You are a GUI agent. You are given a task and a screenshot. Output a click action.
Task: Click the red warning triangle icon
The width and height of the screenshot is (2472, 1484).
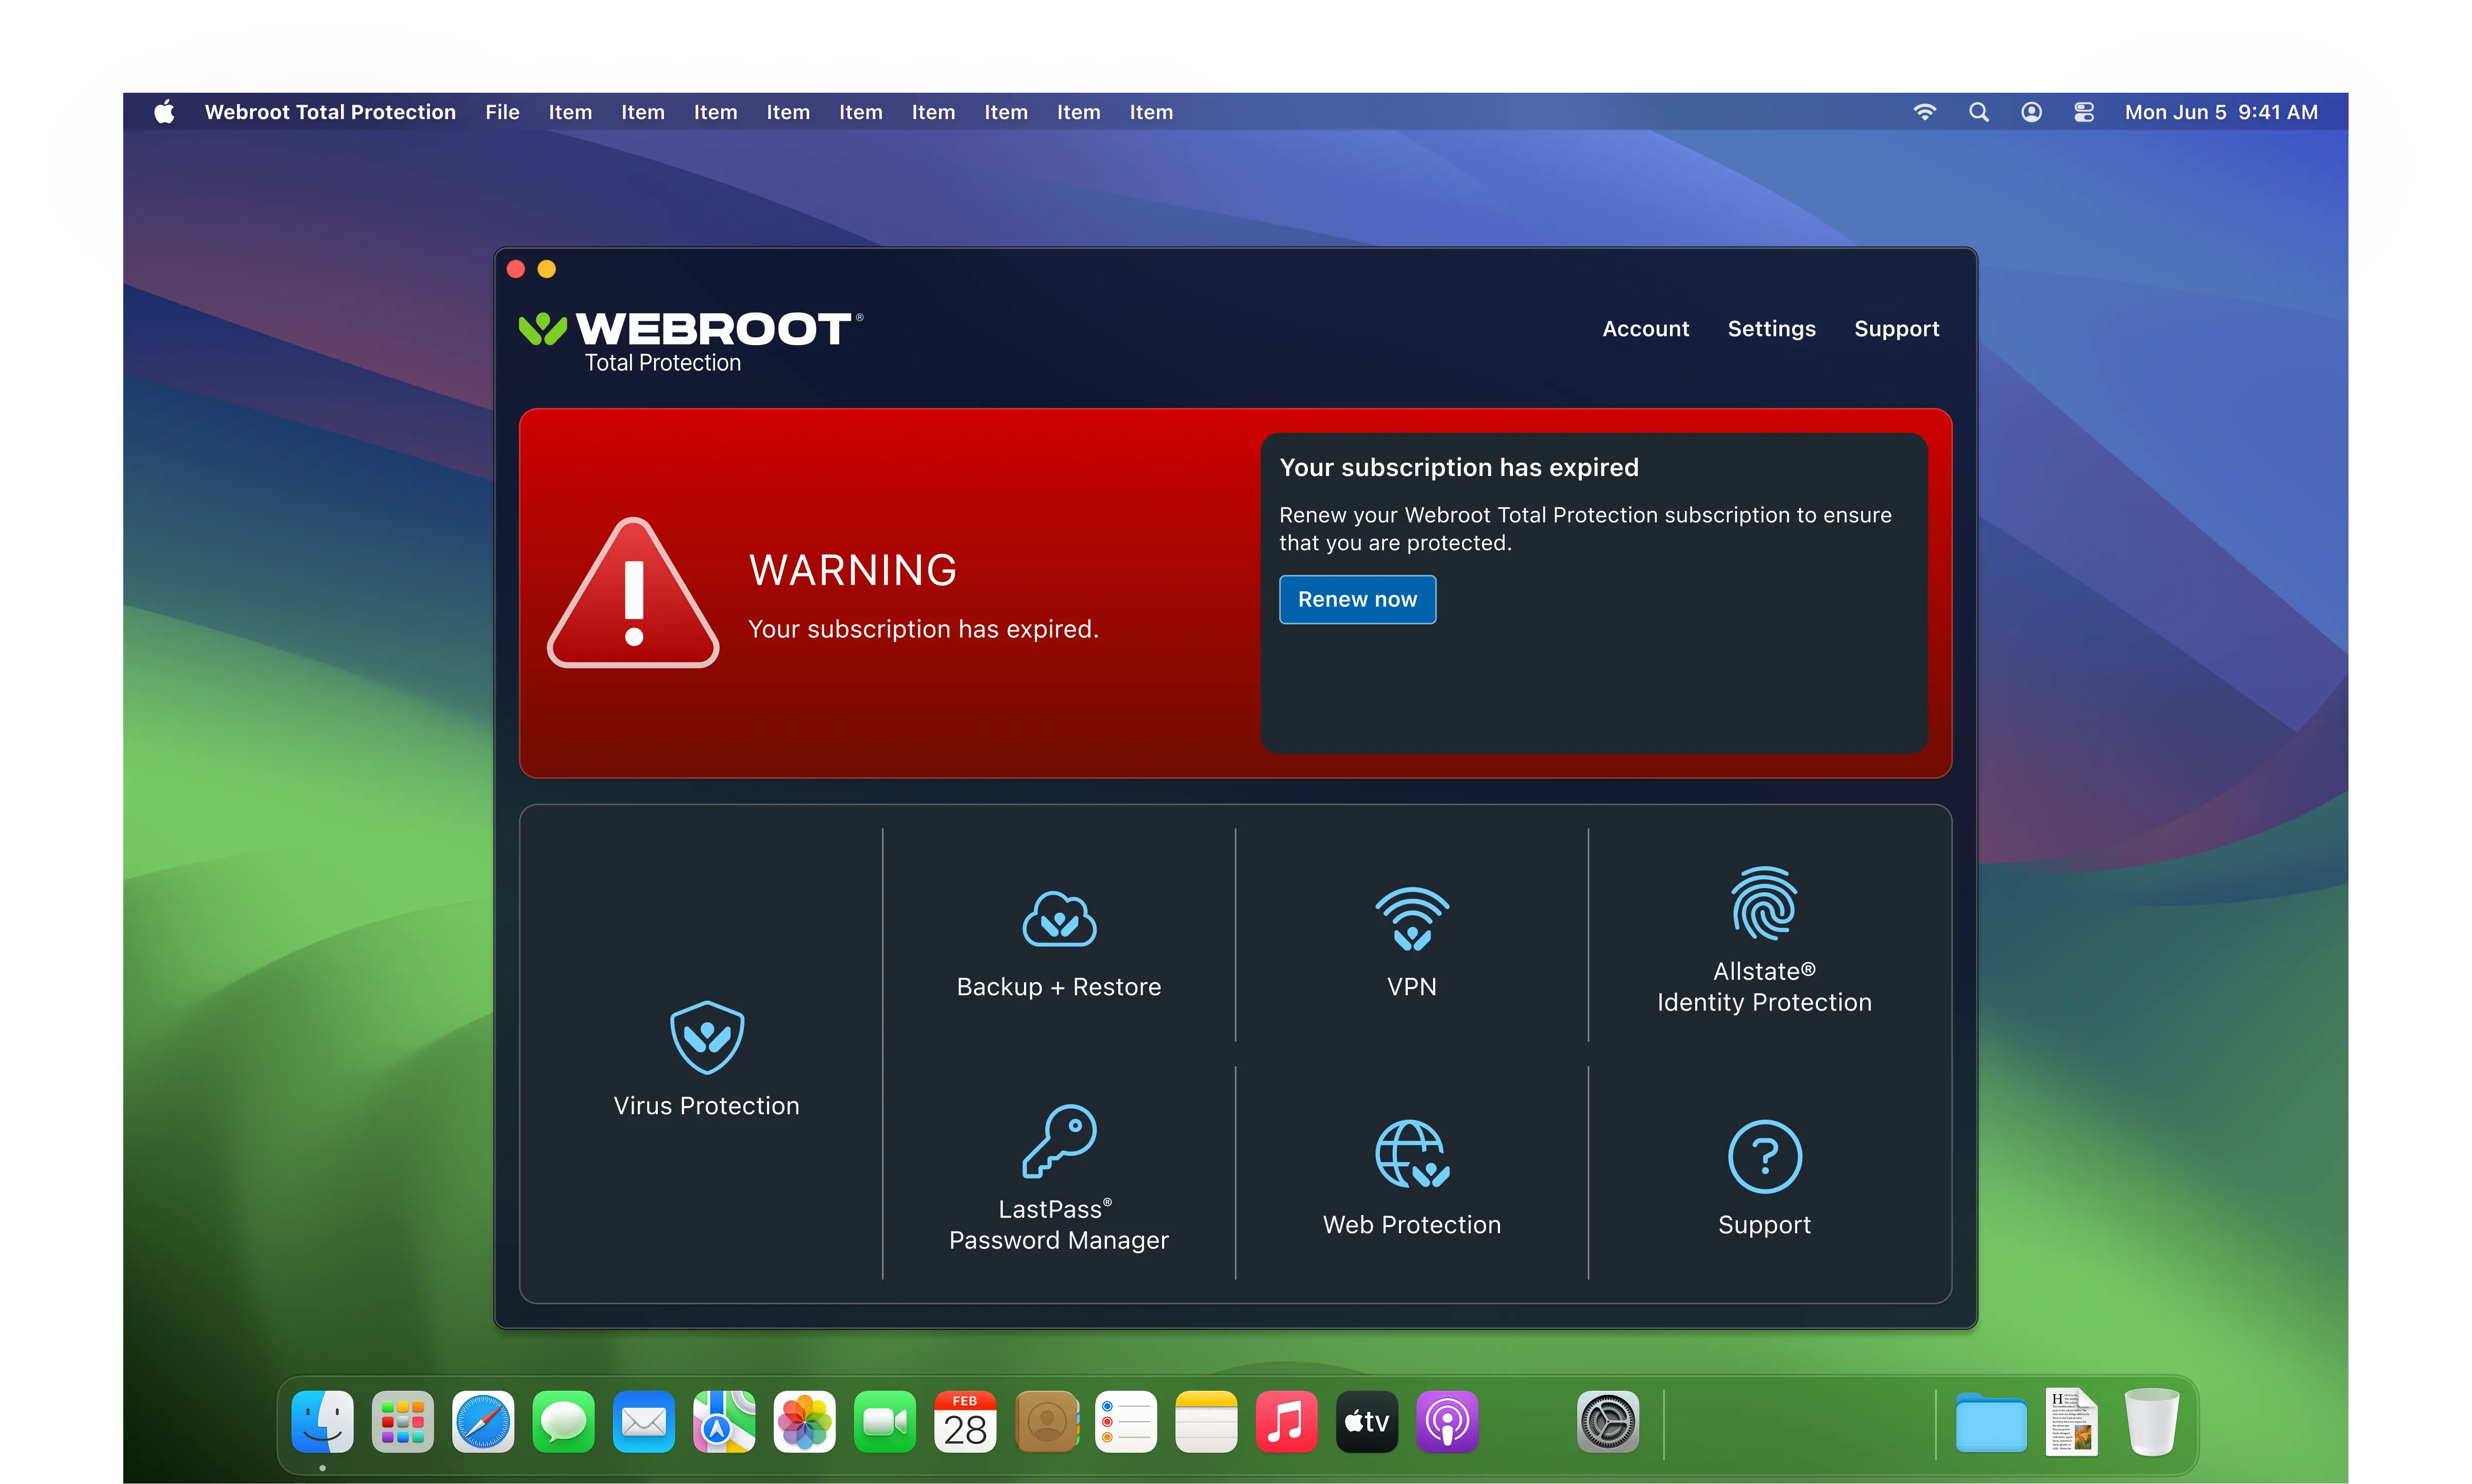click(633, 593)
